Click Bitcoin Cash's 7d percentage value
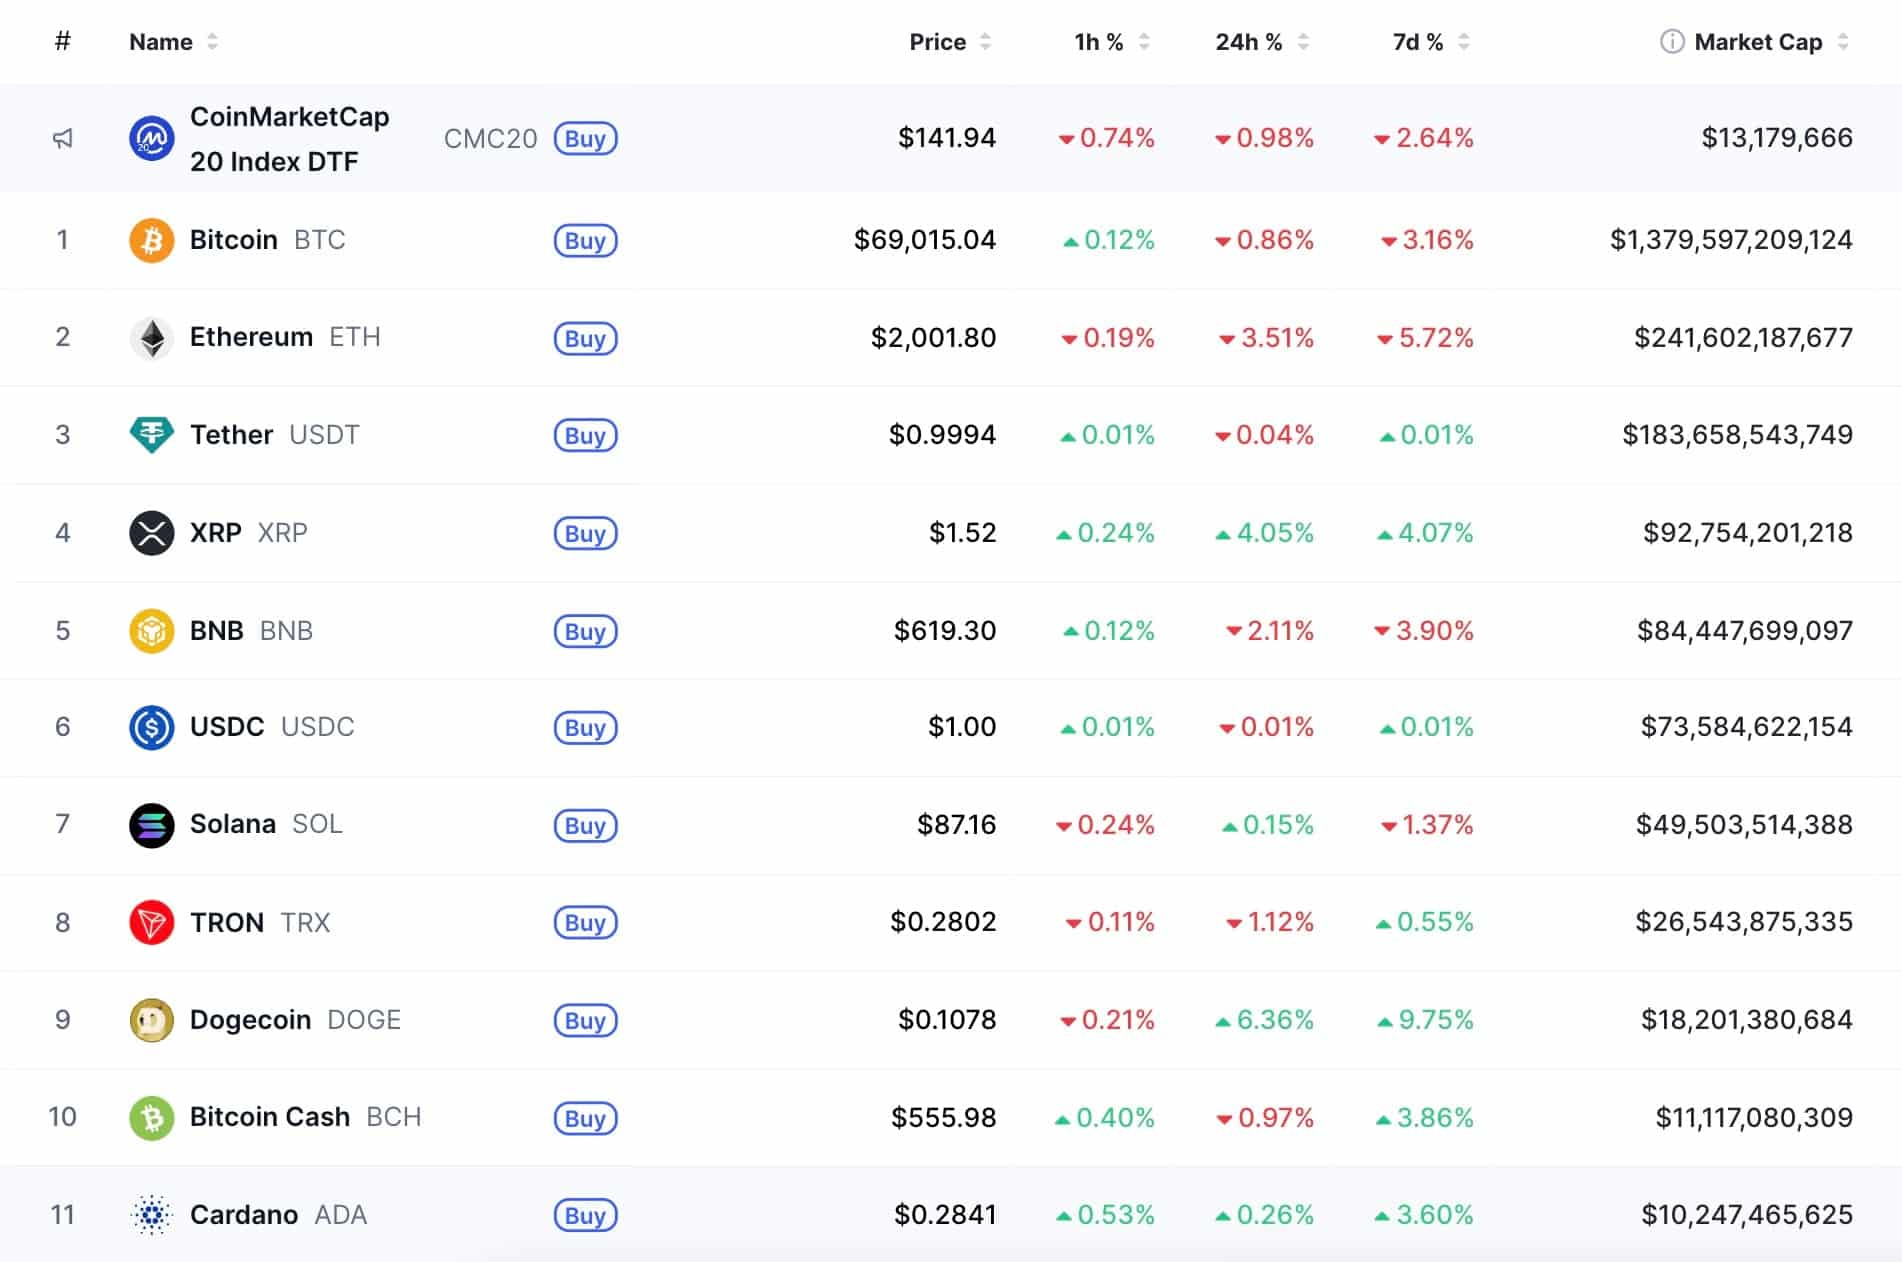Screen dimensions: 1902x1262 [x=1428, y=1117]
